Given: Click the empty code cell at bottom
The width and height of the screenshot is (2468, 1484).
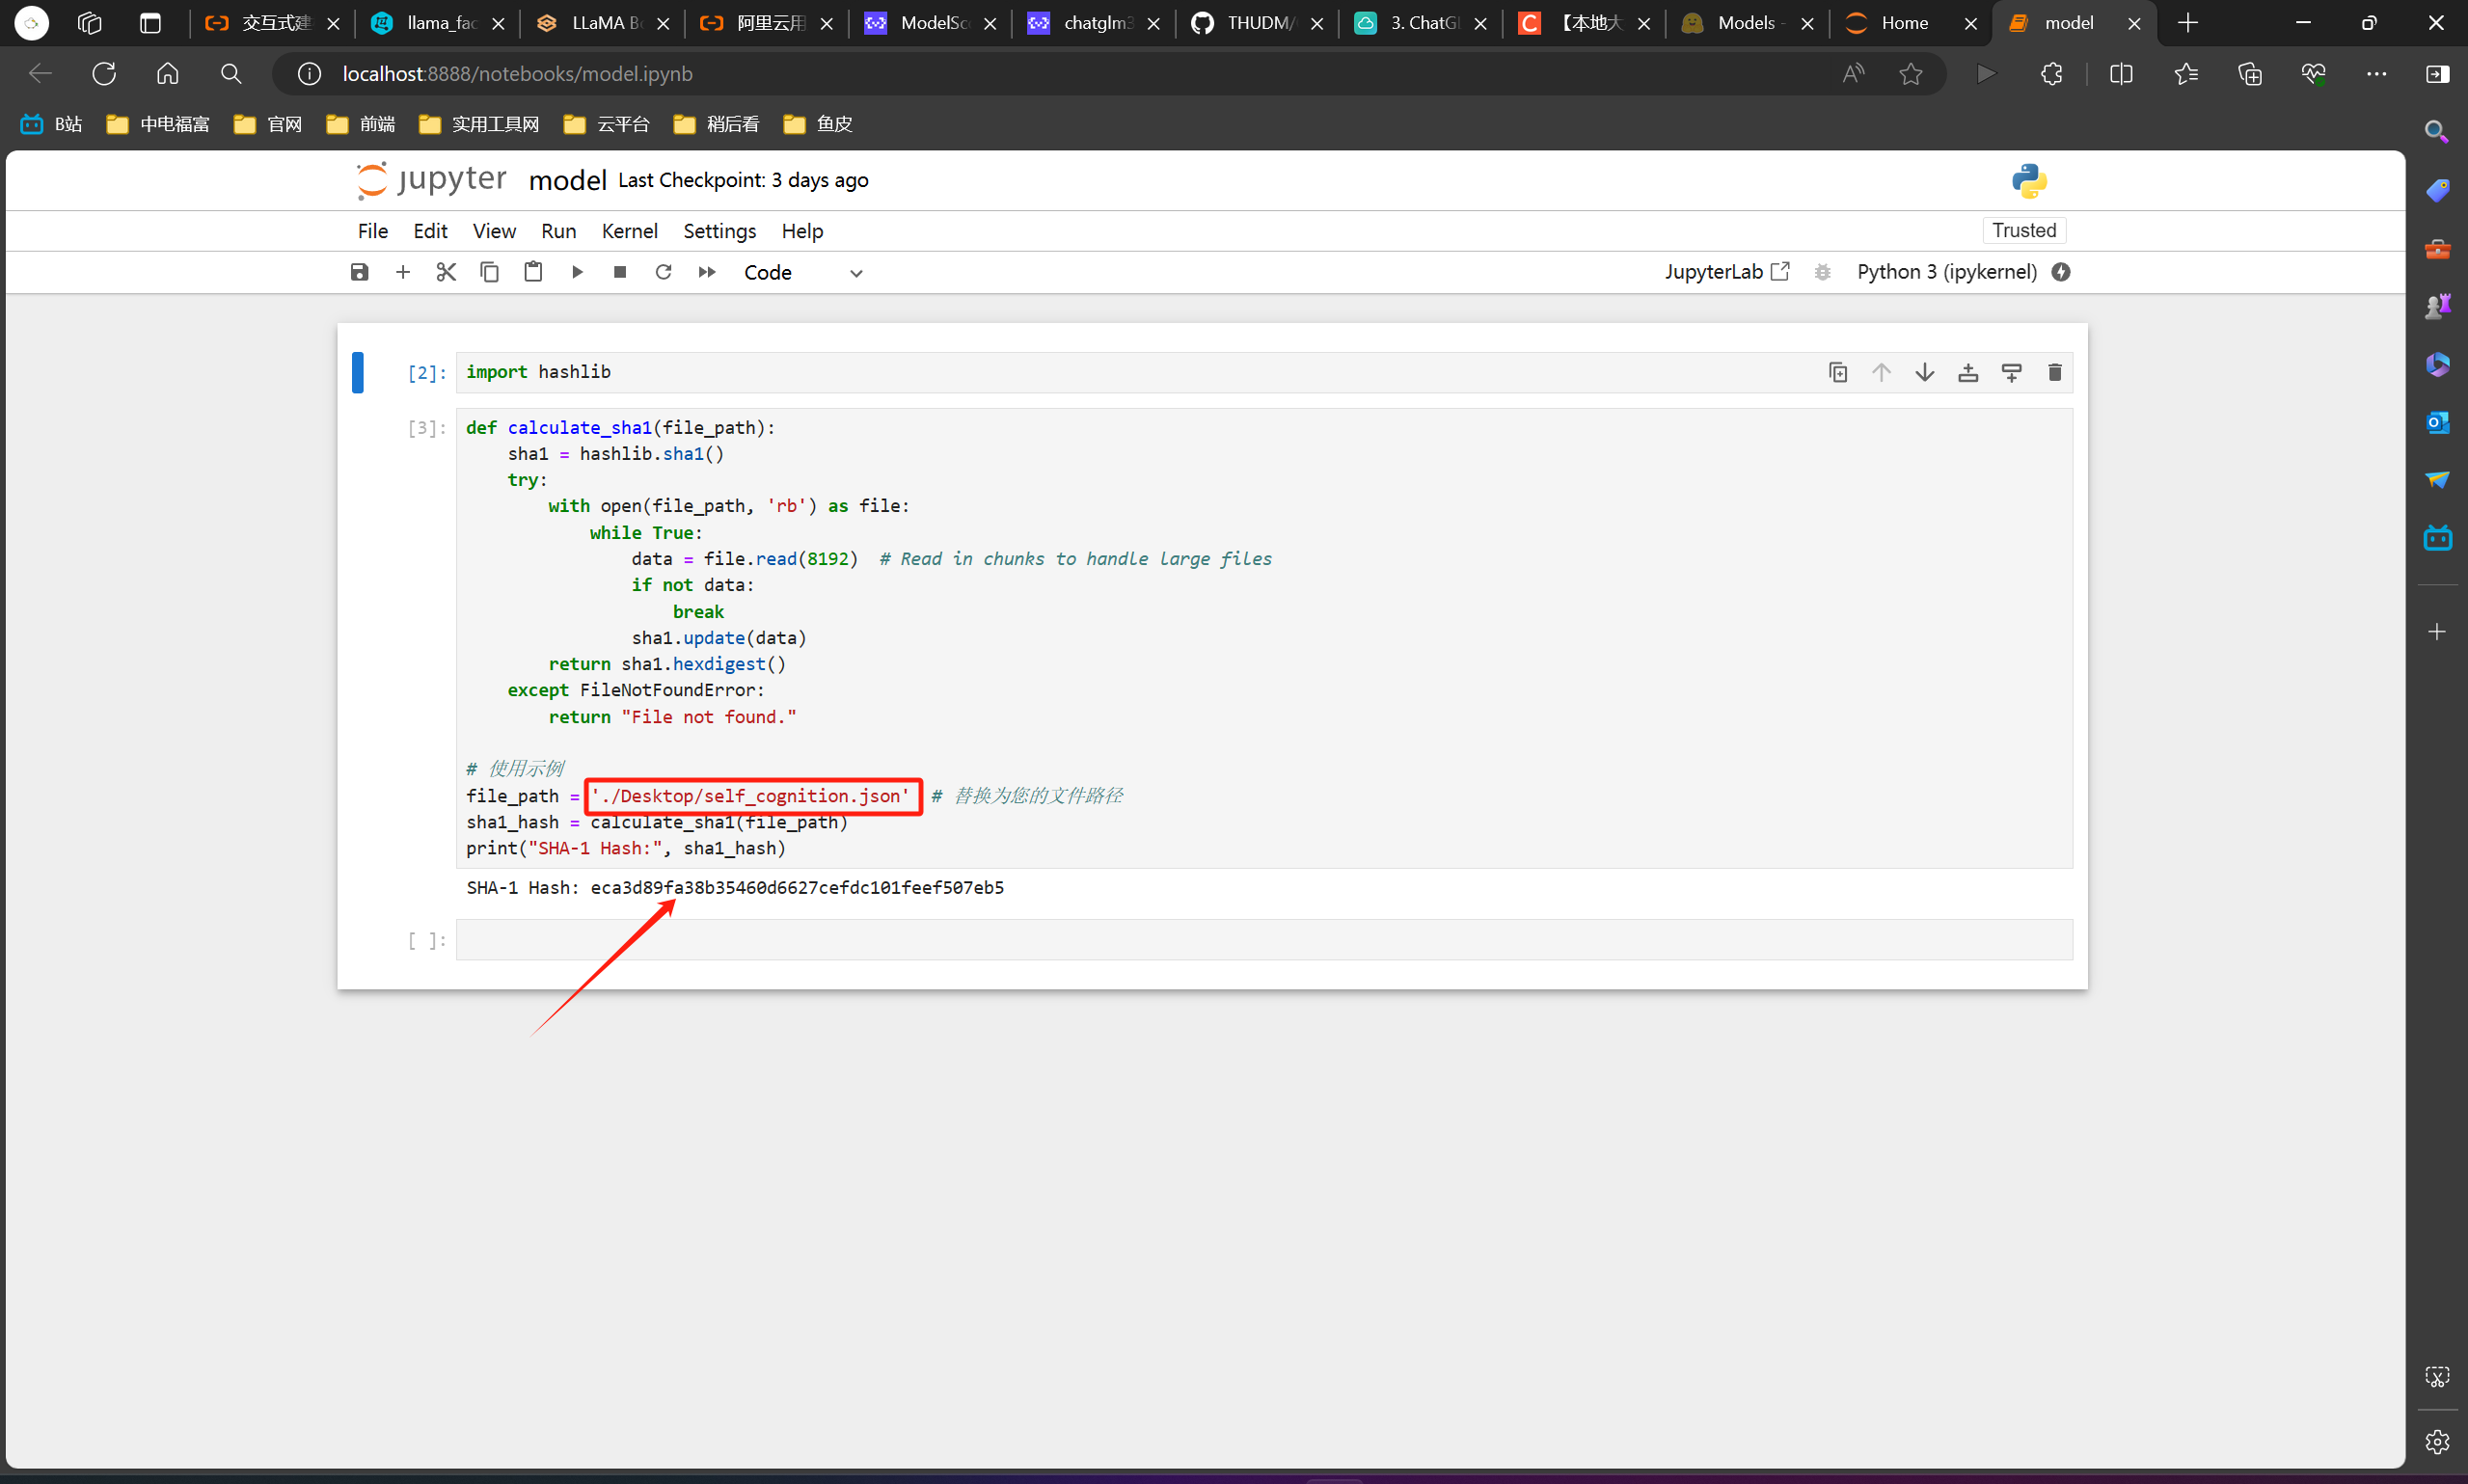Looking at the screenshot, I should click(1264, 940).
